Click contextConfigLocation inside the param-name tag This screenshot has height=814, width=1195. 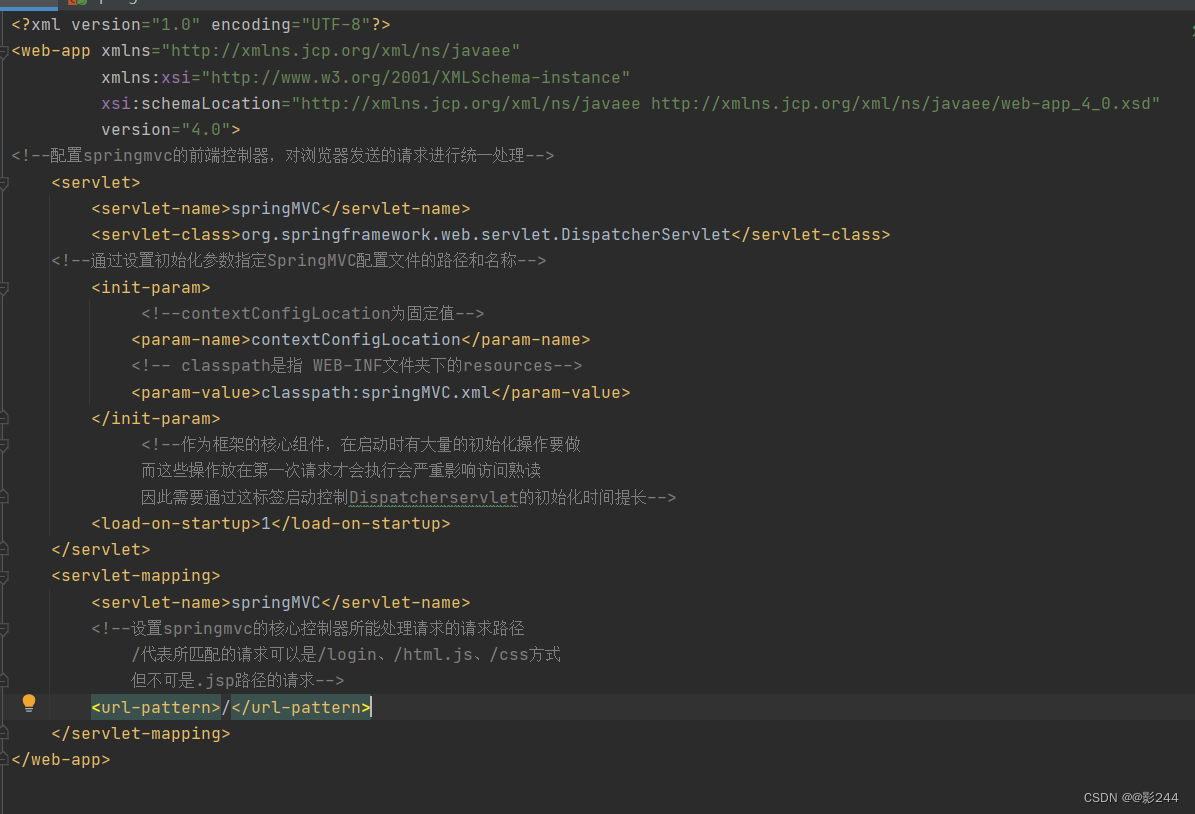(x=356, y=340)
